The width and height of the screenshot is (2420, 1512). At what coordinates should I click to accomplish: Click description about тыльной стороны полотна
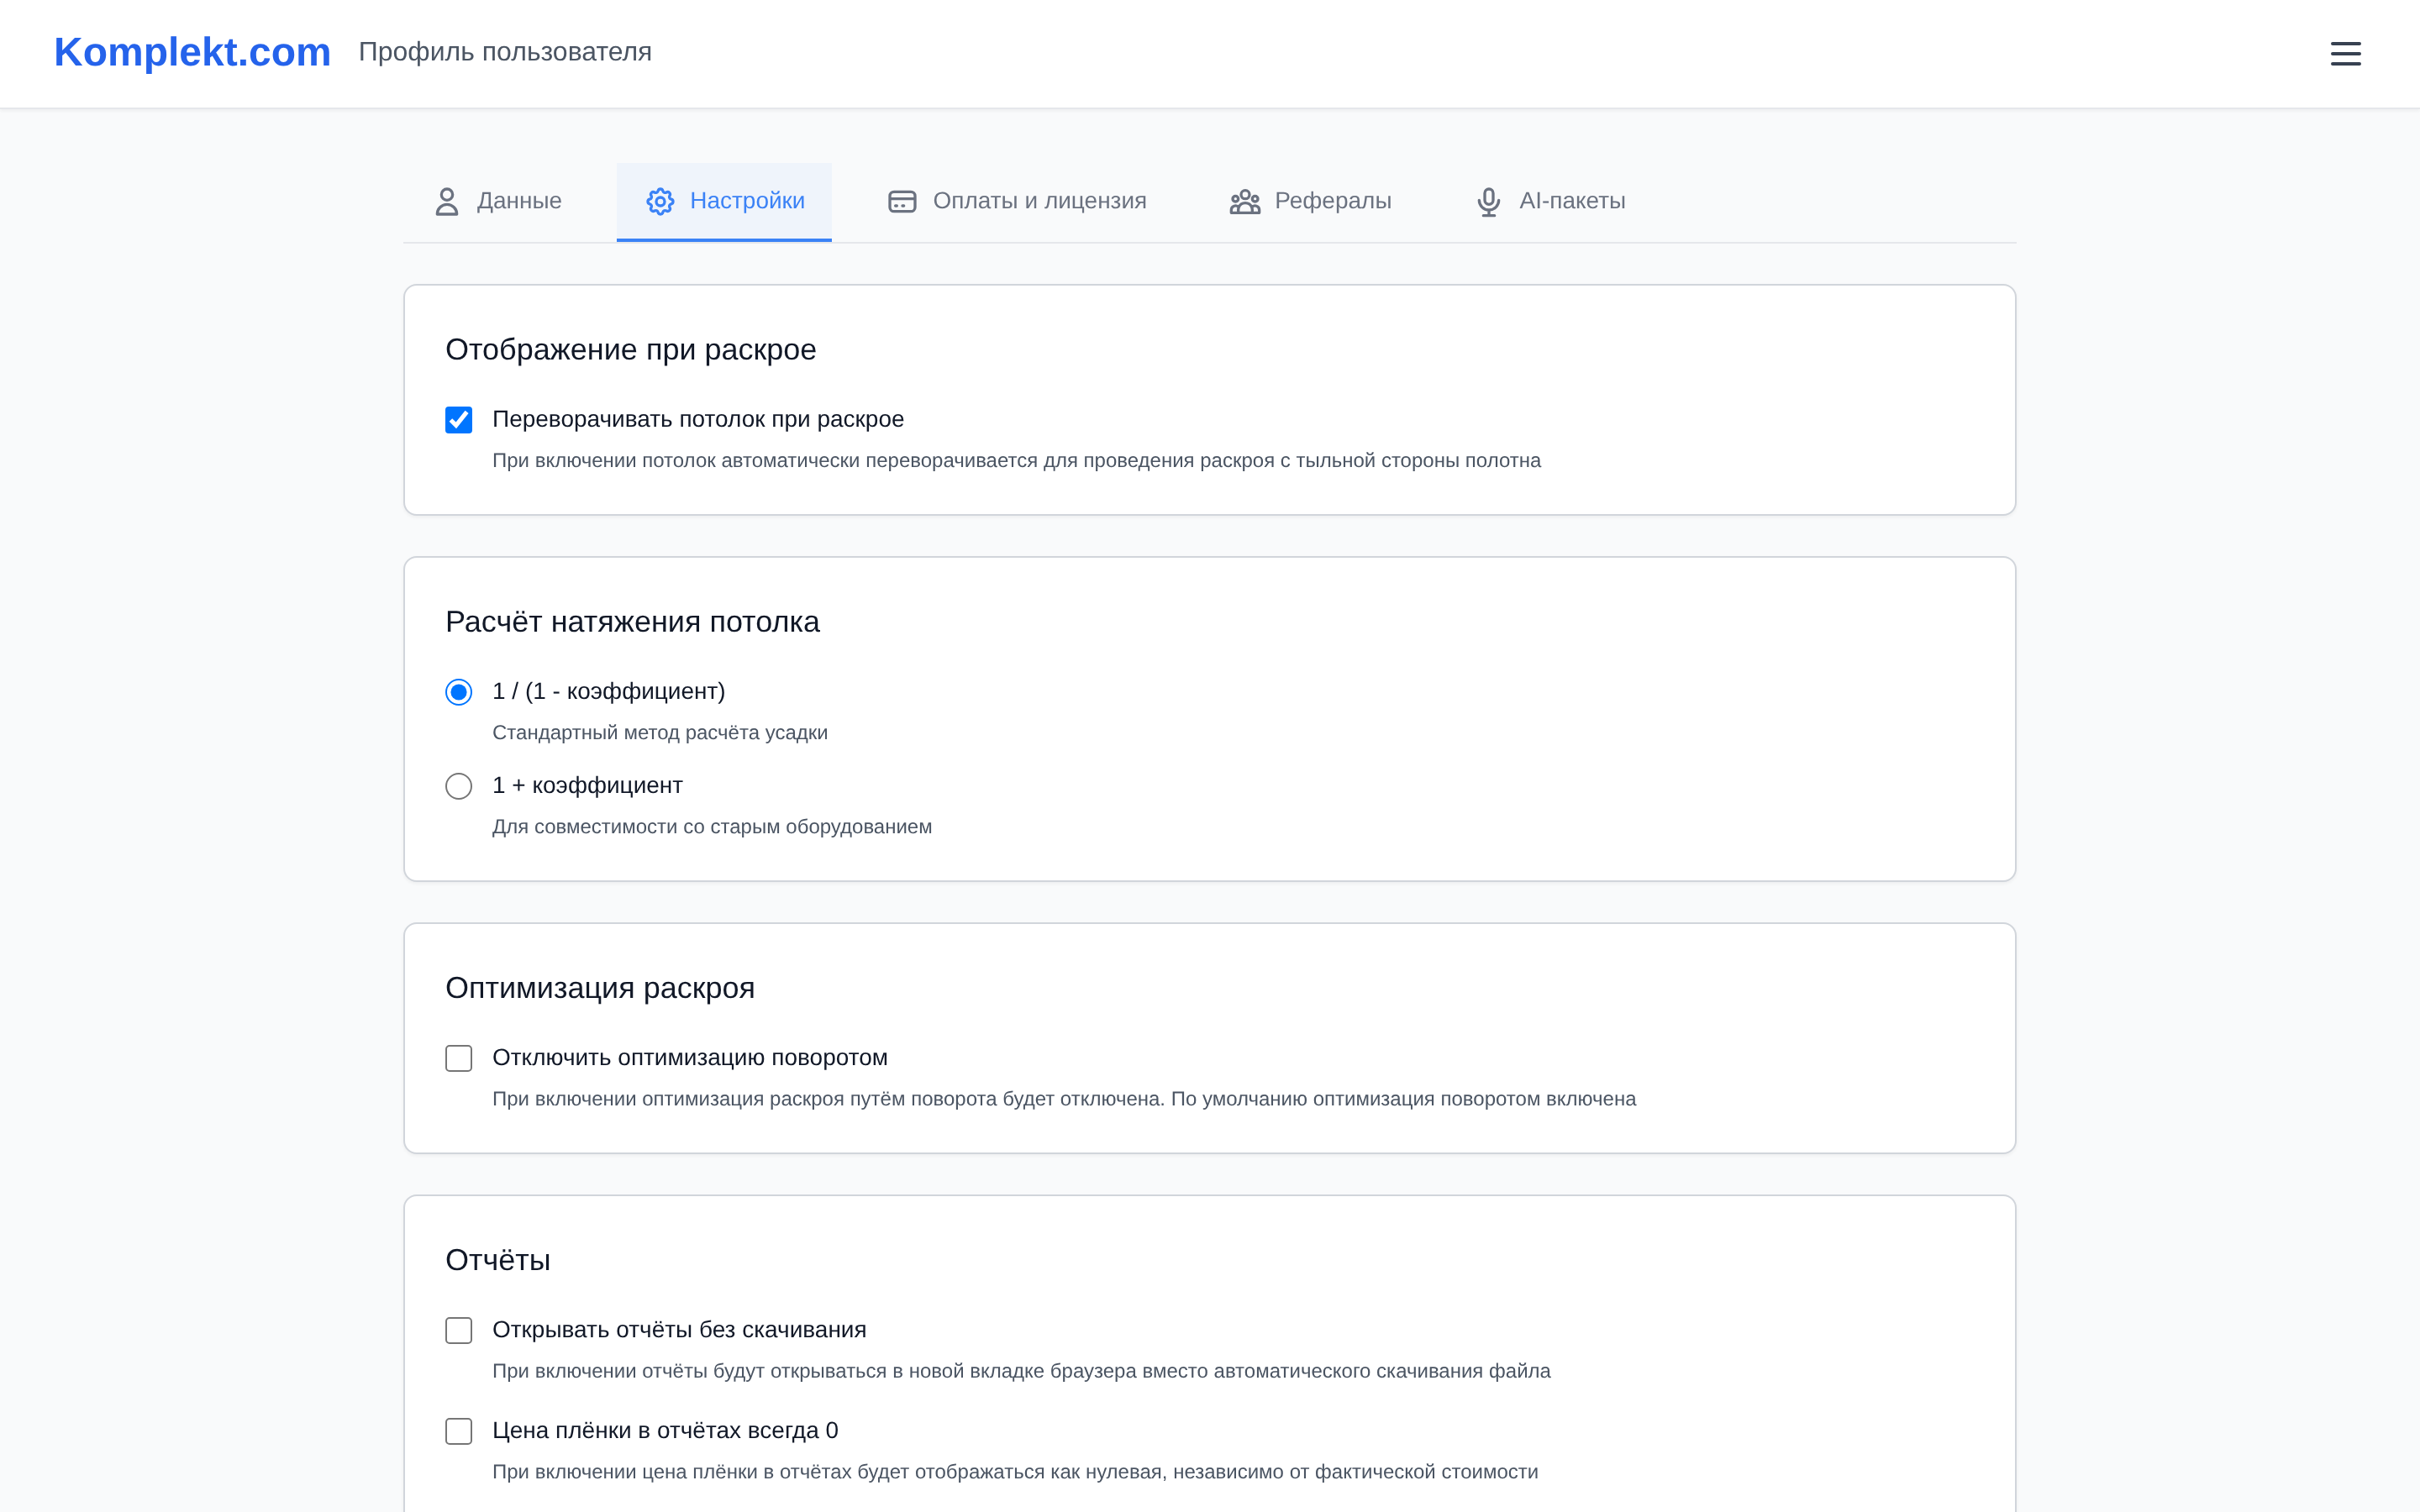point(1016,461)
